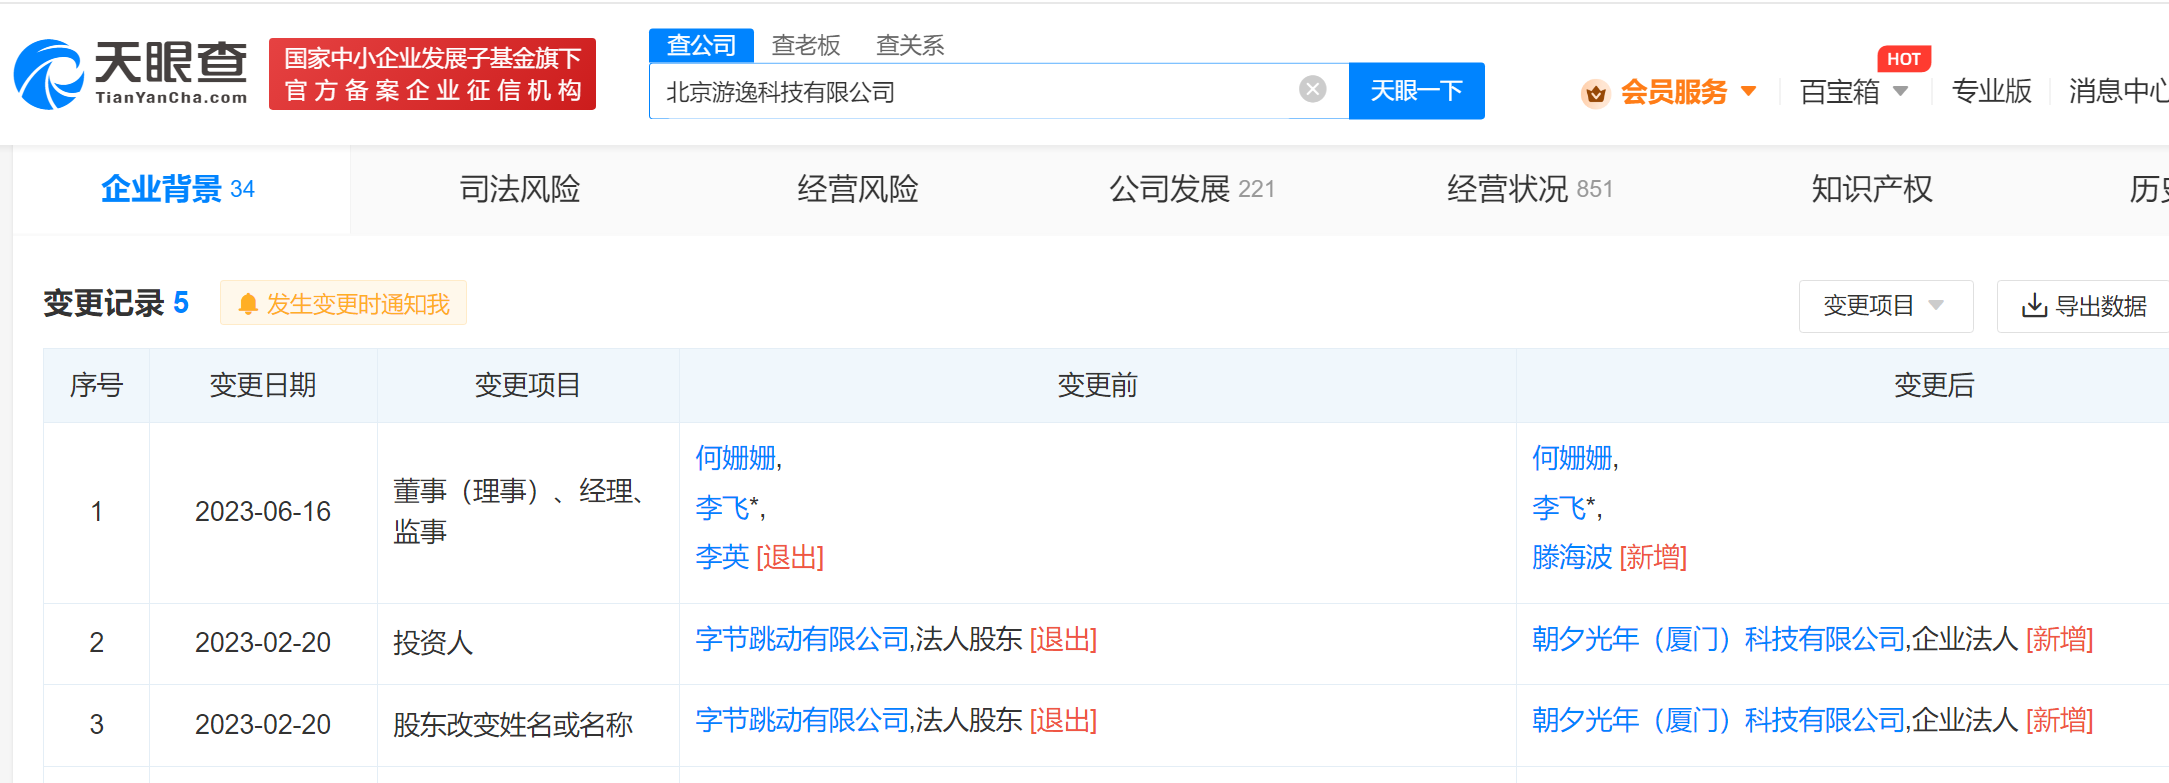This screenshot has width=2169, height=783.
Task: Open the 专业版 link
Action: click(x=1991, y=91)
